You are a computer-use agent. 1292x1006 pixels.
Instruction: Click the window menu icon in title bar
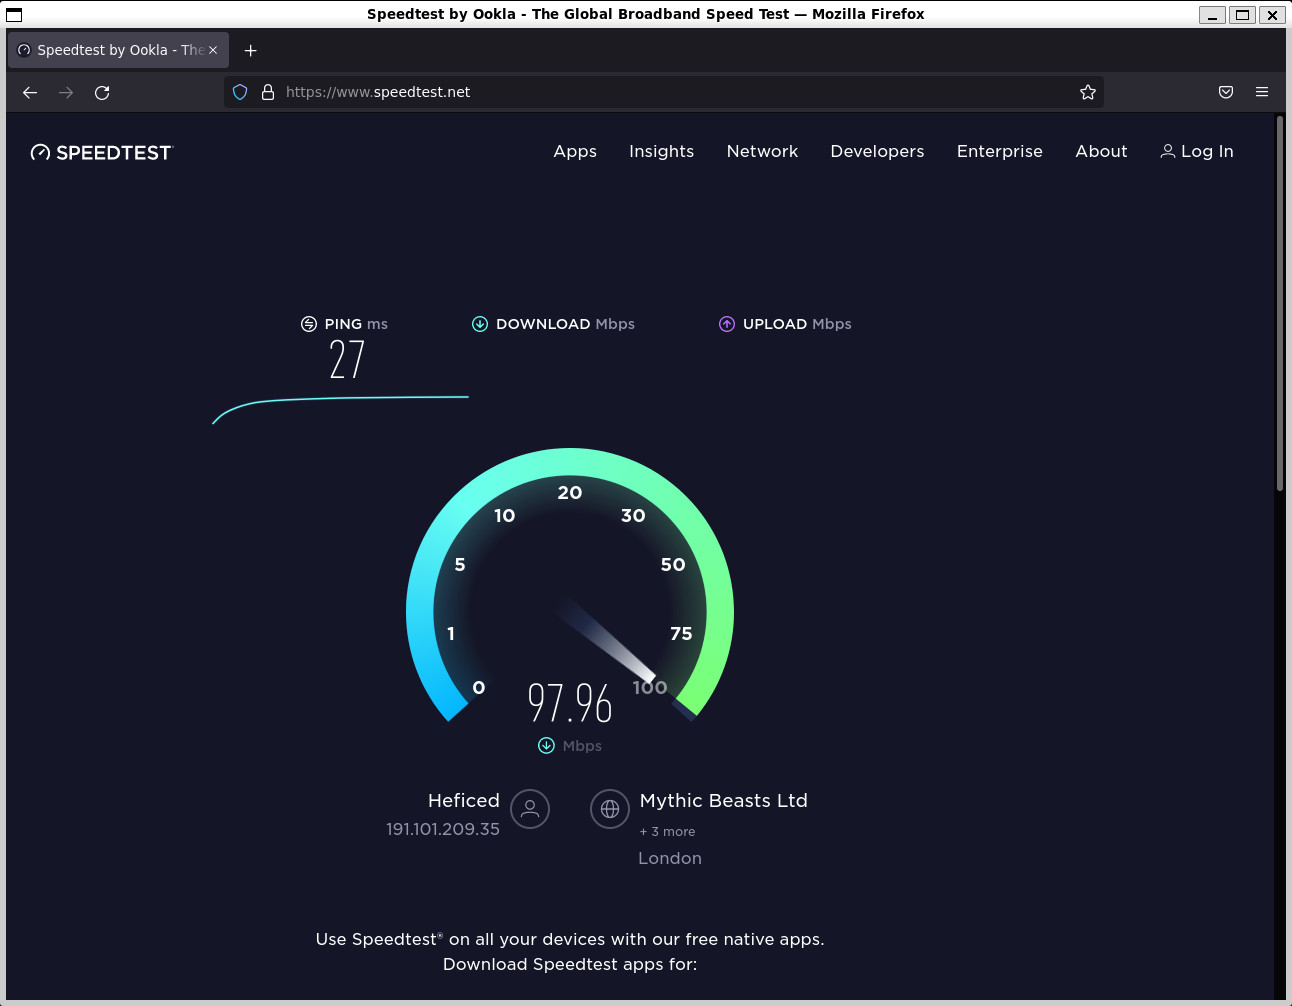(14, 14)
